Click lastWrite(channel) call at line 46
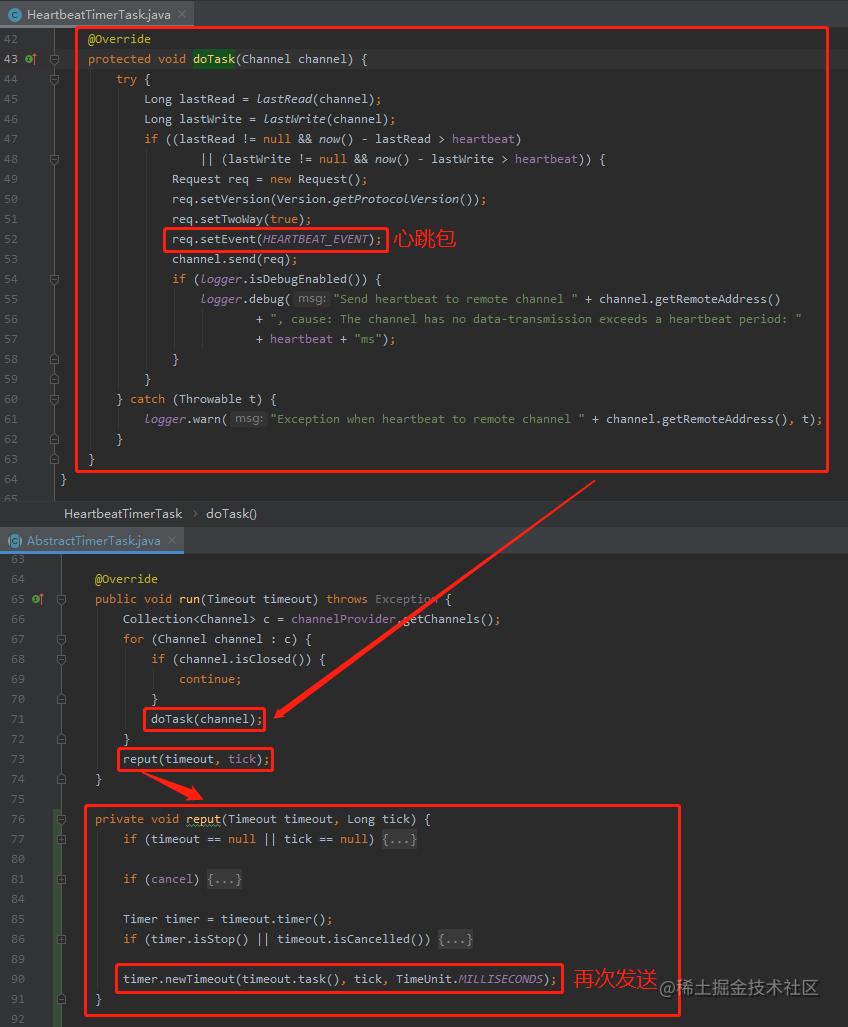Screen dimensions: 848x1027 pyautogui.click(x=326, y=119)
